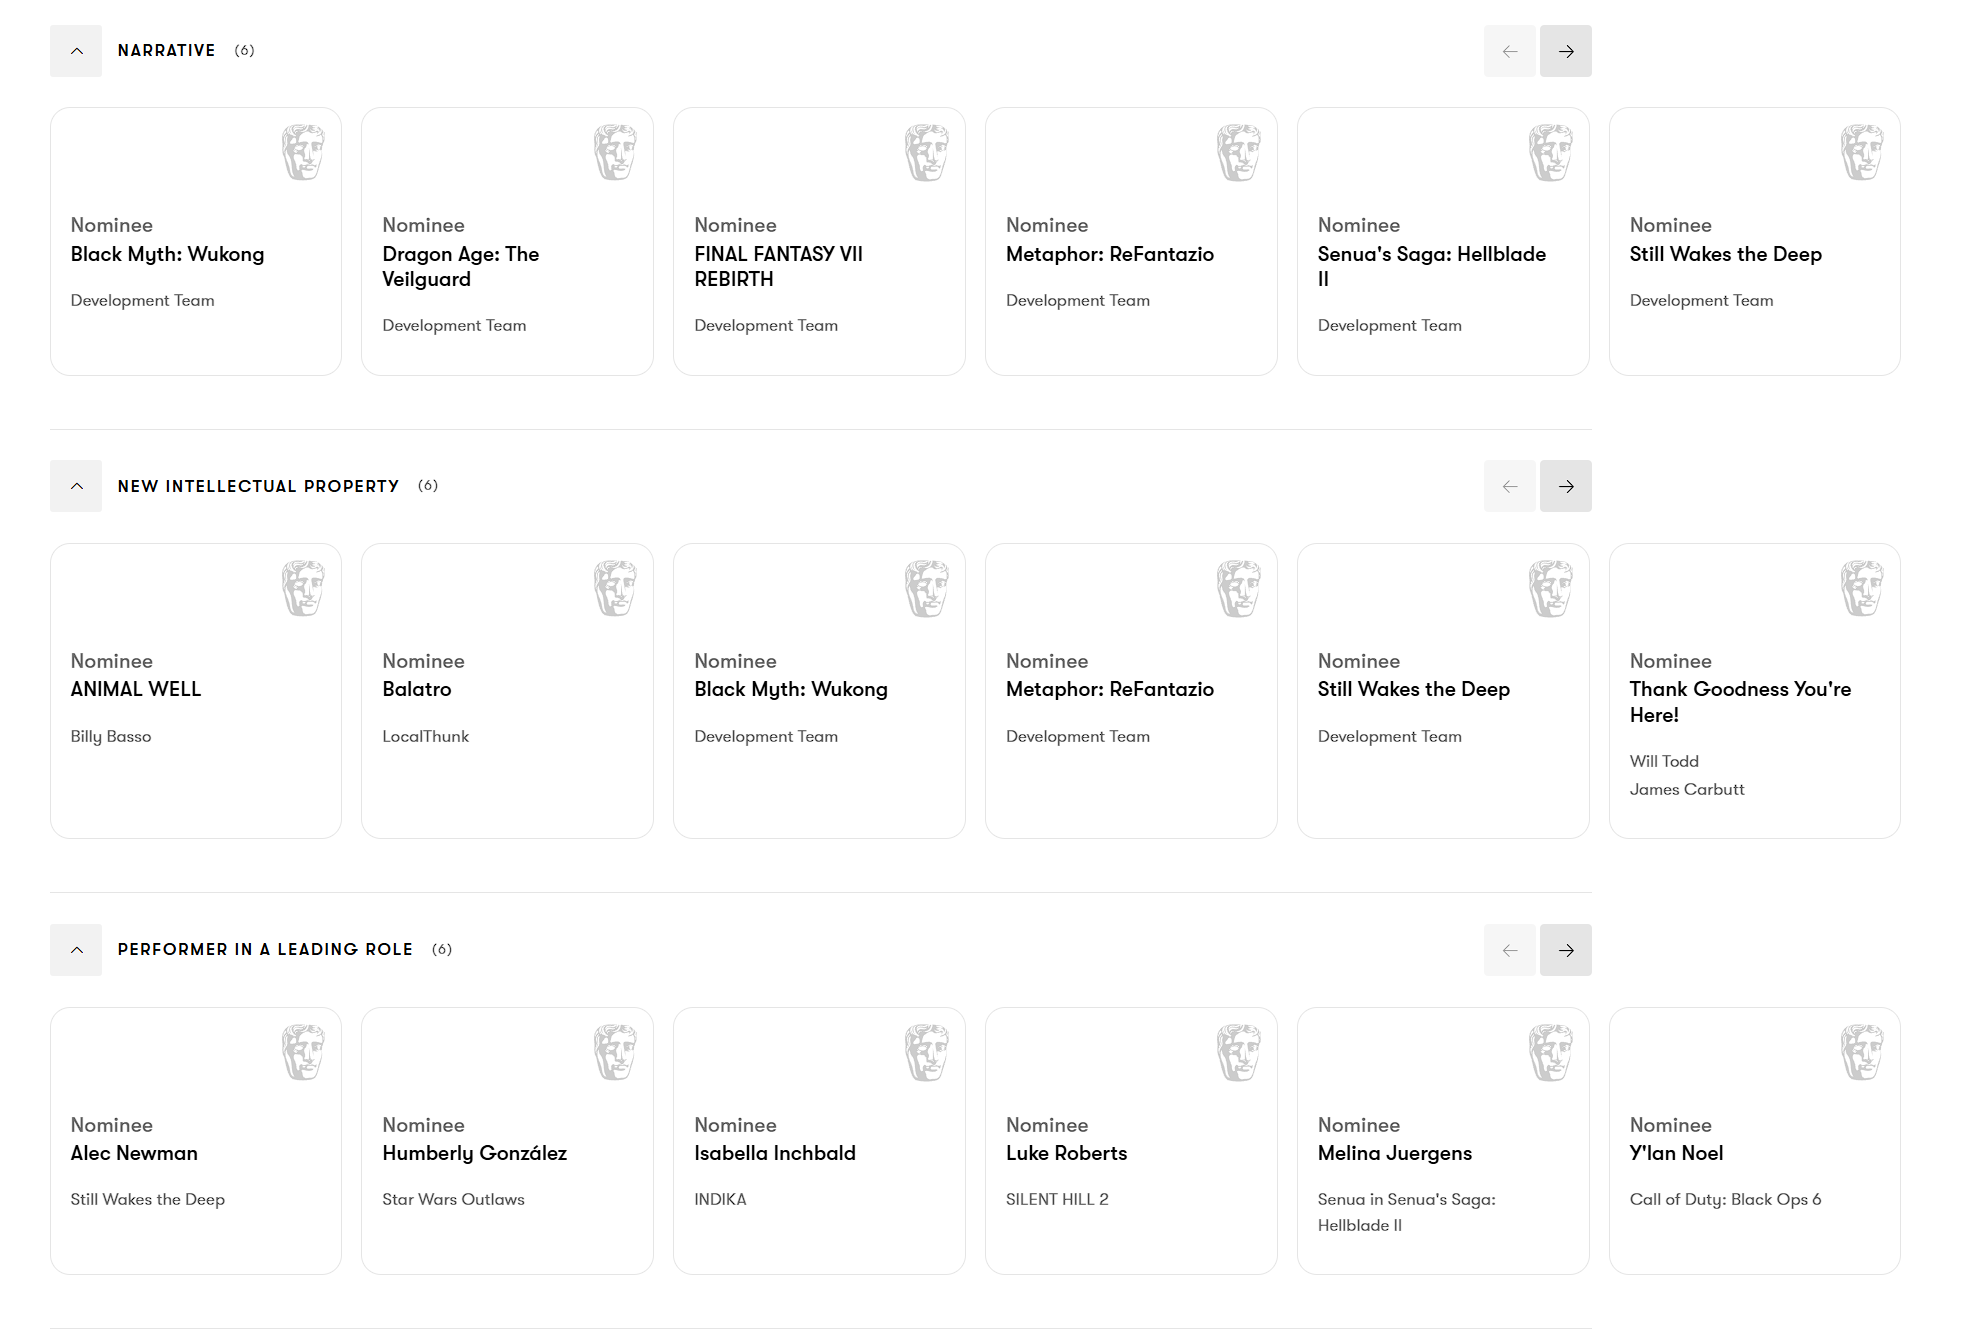The height and width of the screenshot is (1332, 1986).
Task: Collapse the Performer in a Leading Role section
Action: (76, 950)
